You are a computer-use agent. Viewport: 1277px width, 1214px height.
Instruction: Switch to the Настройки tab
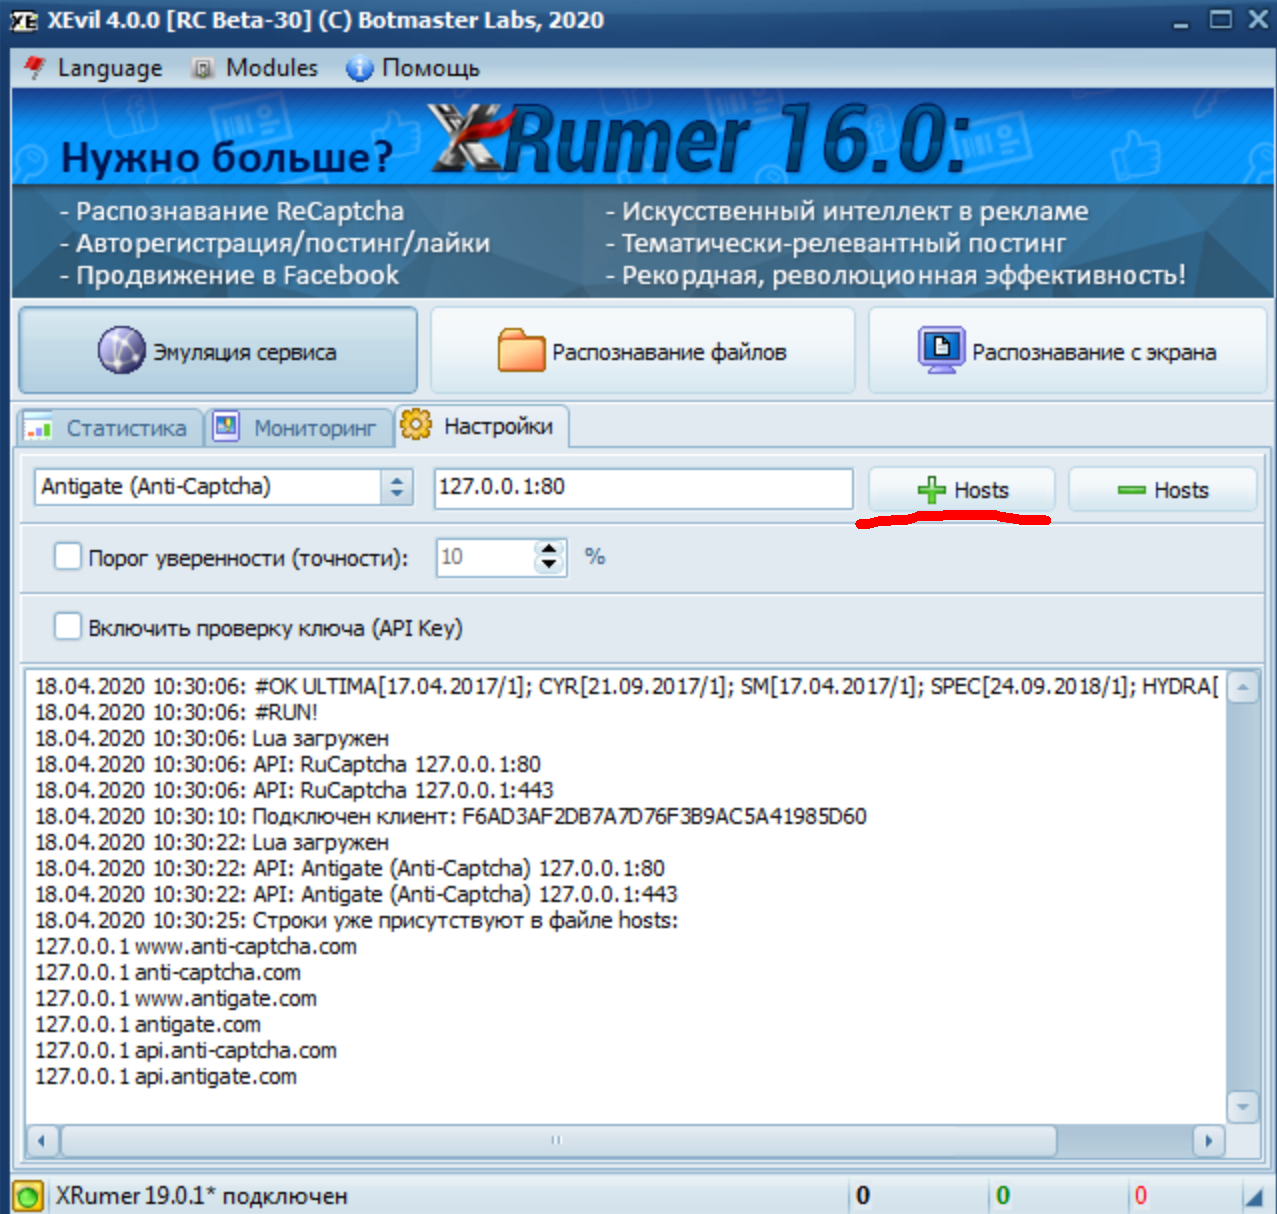click(483, 426)
